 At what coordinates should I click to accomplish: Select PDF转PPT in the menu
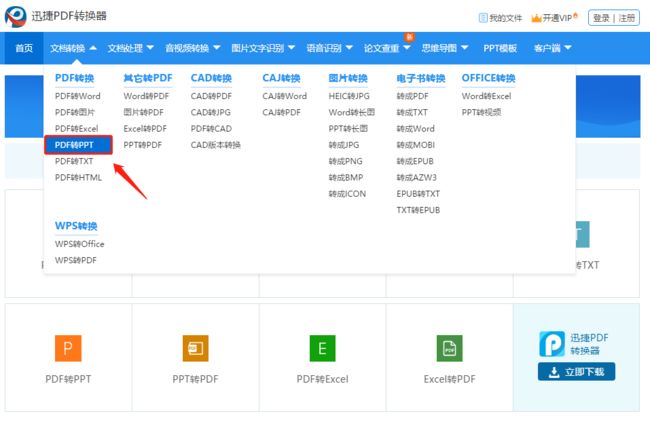78,145
